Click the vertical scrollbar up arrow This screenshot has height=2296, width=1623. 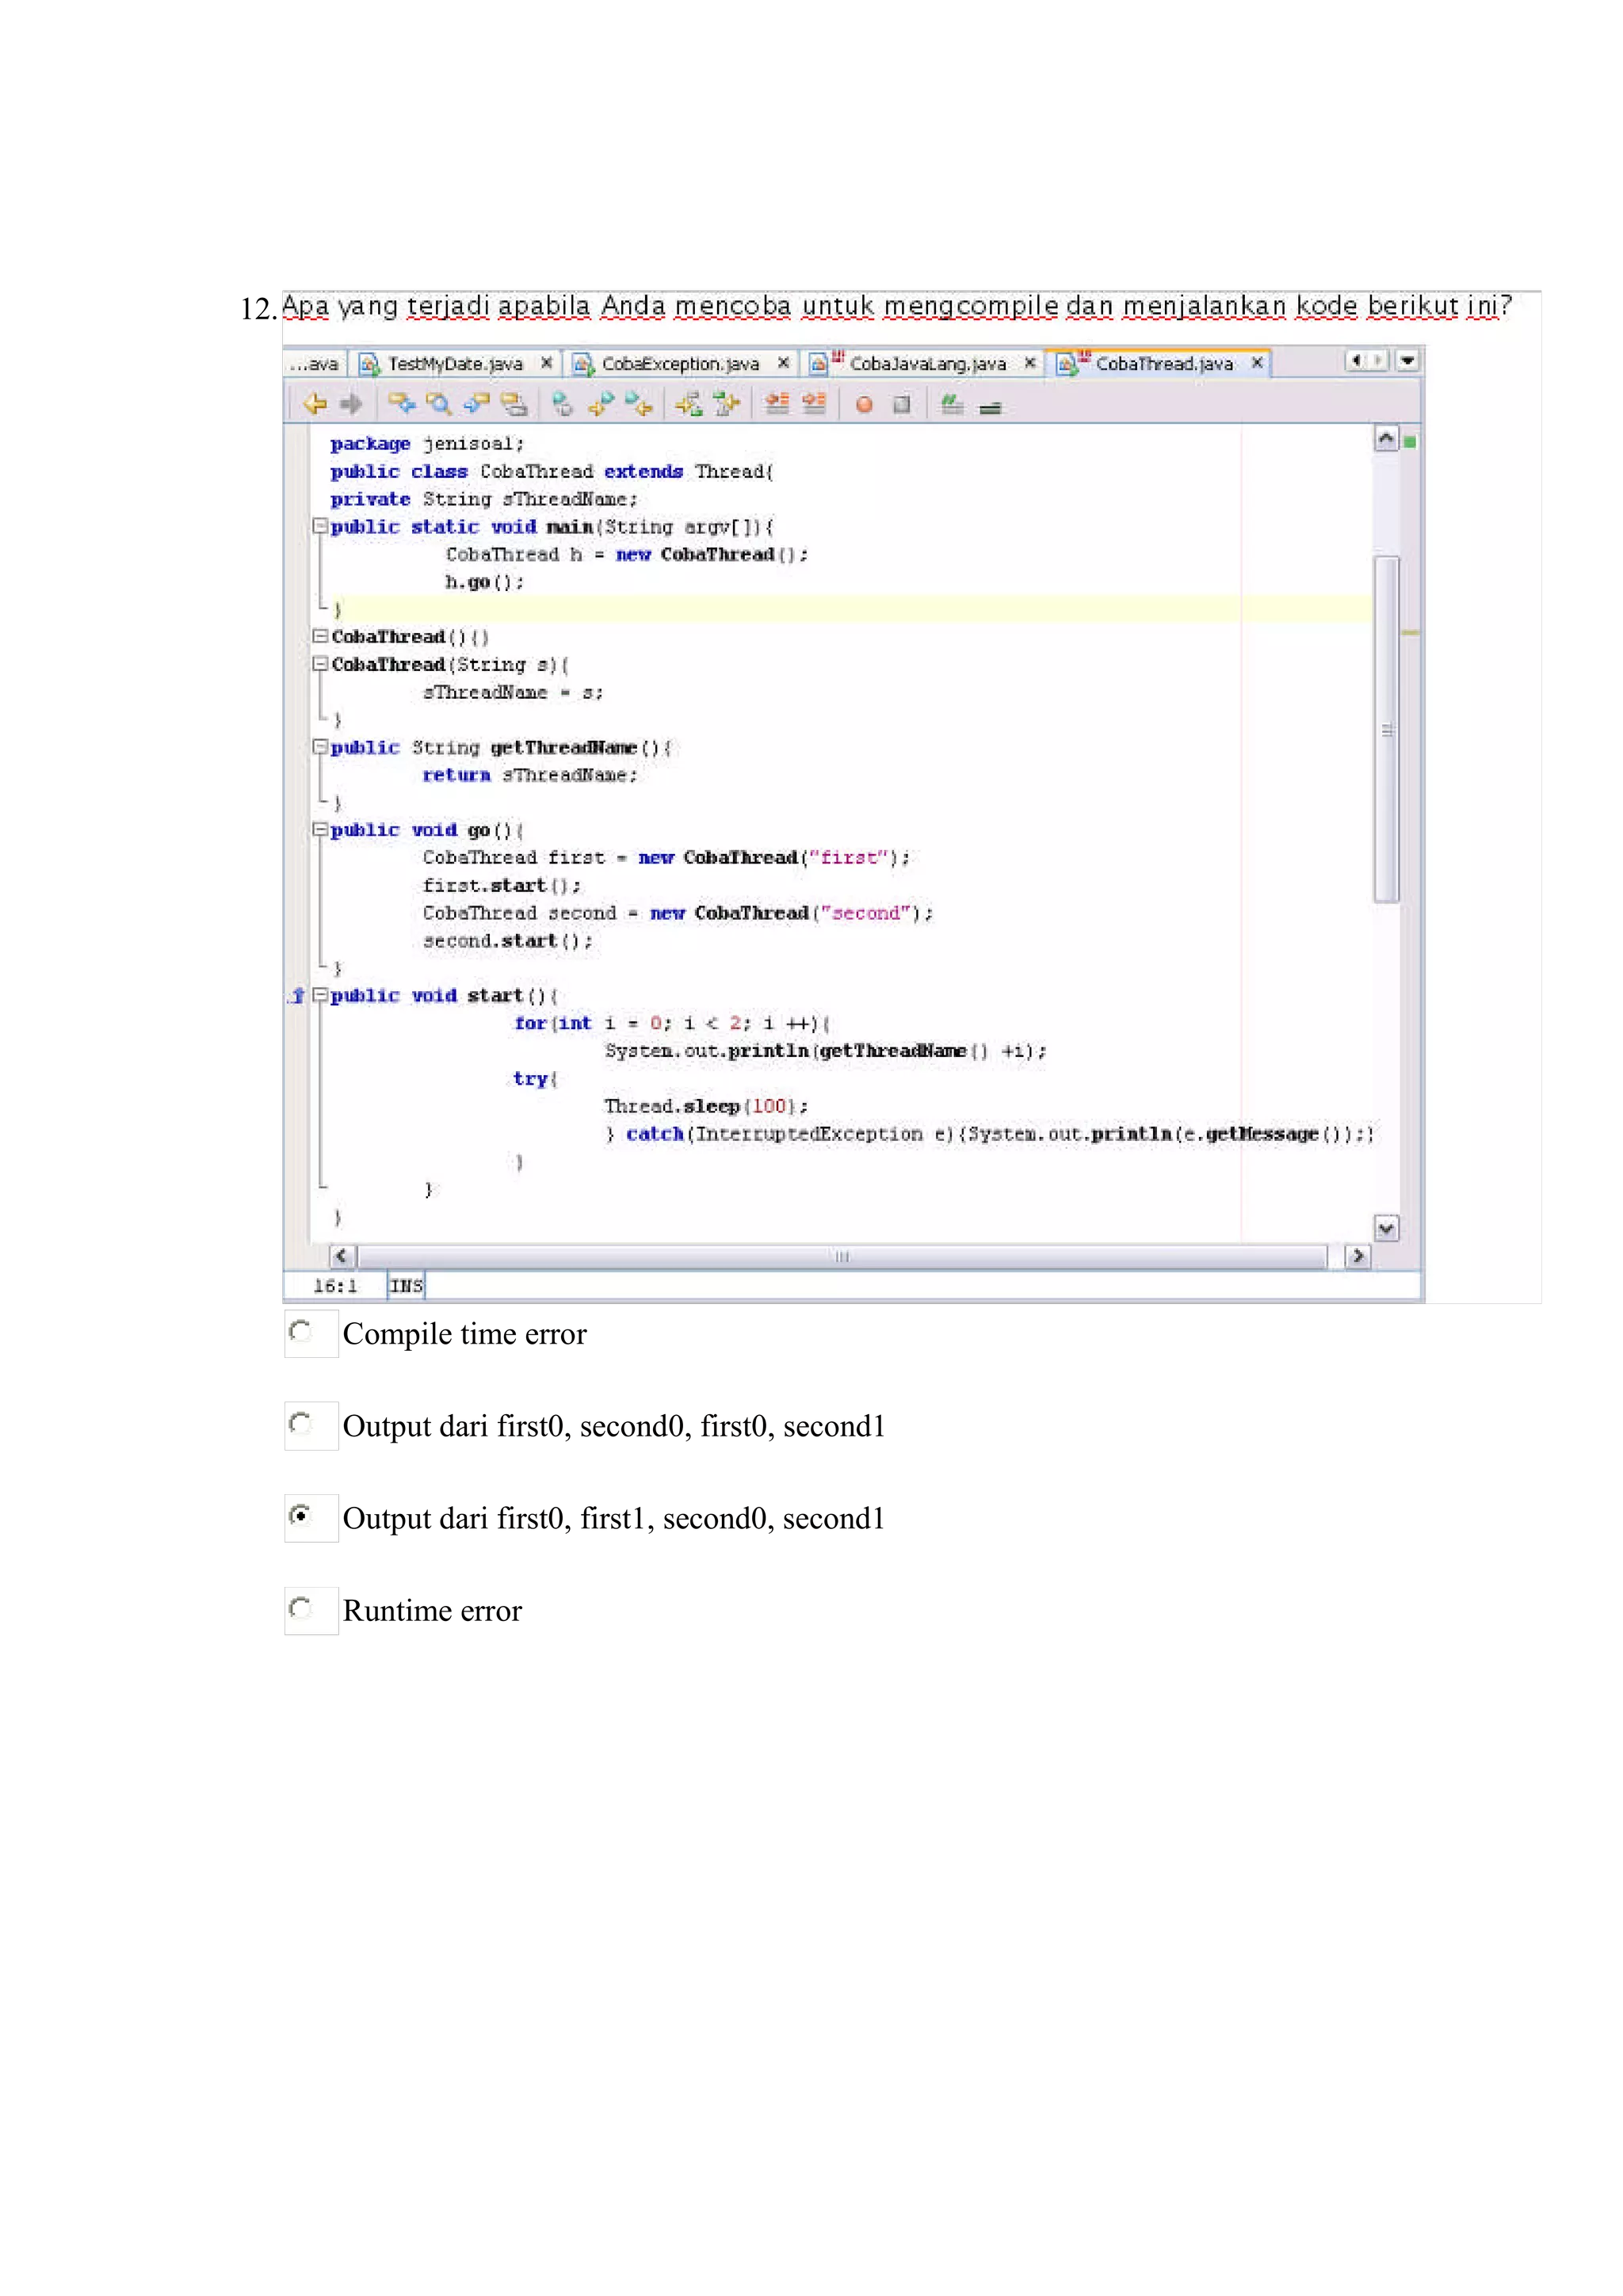point(1386,439)
